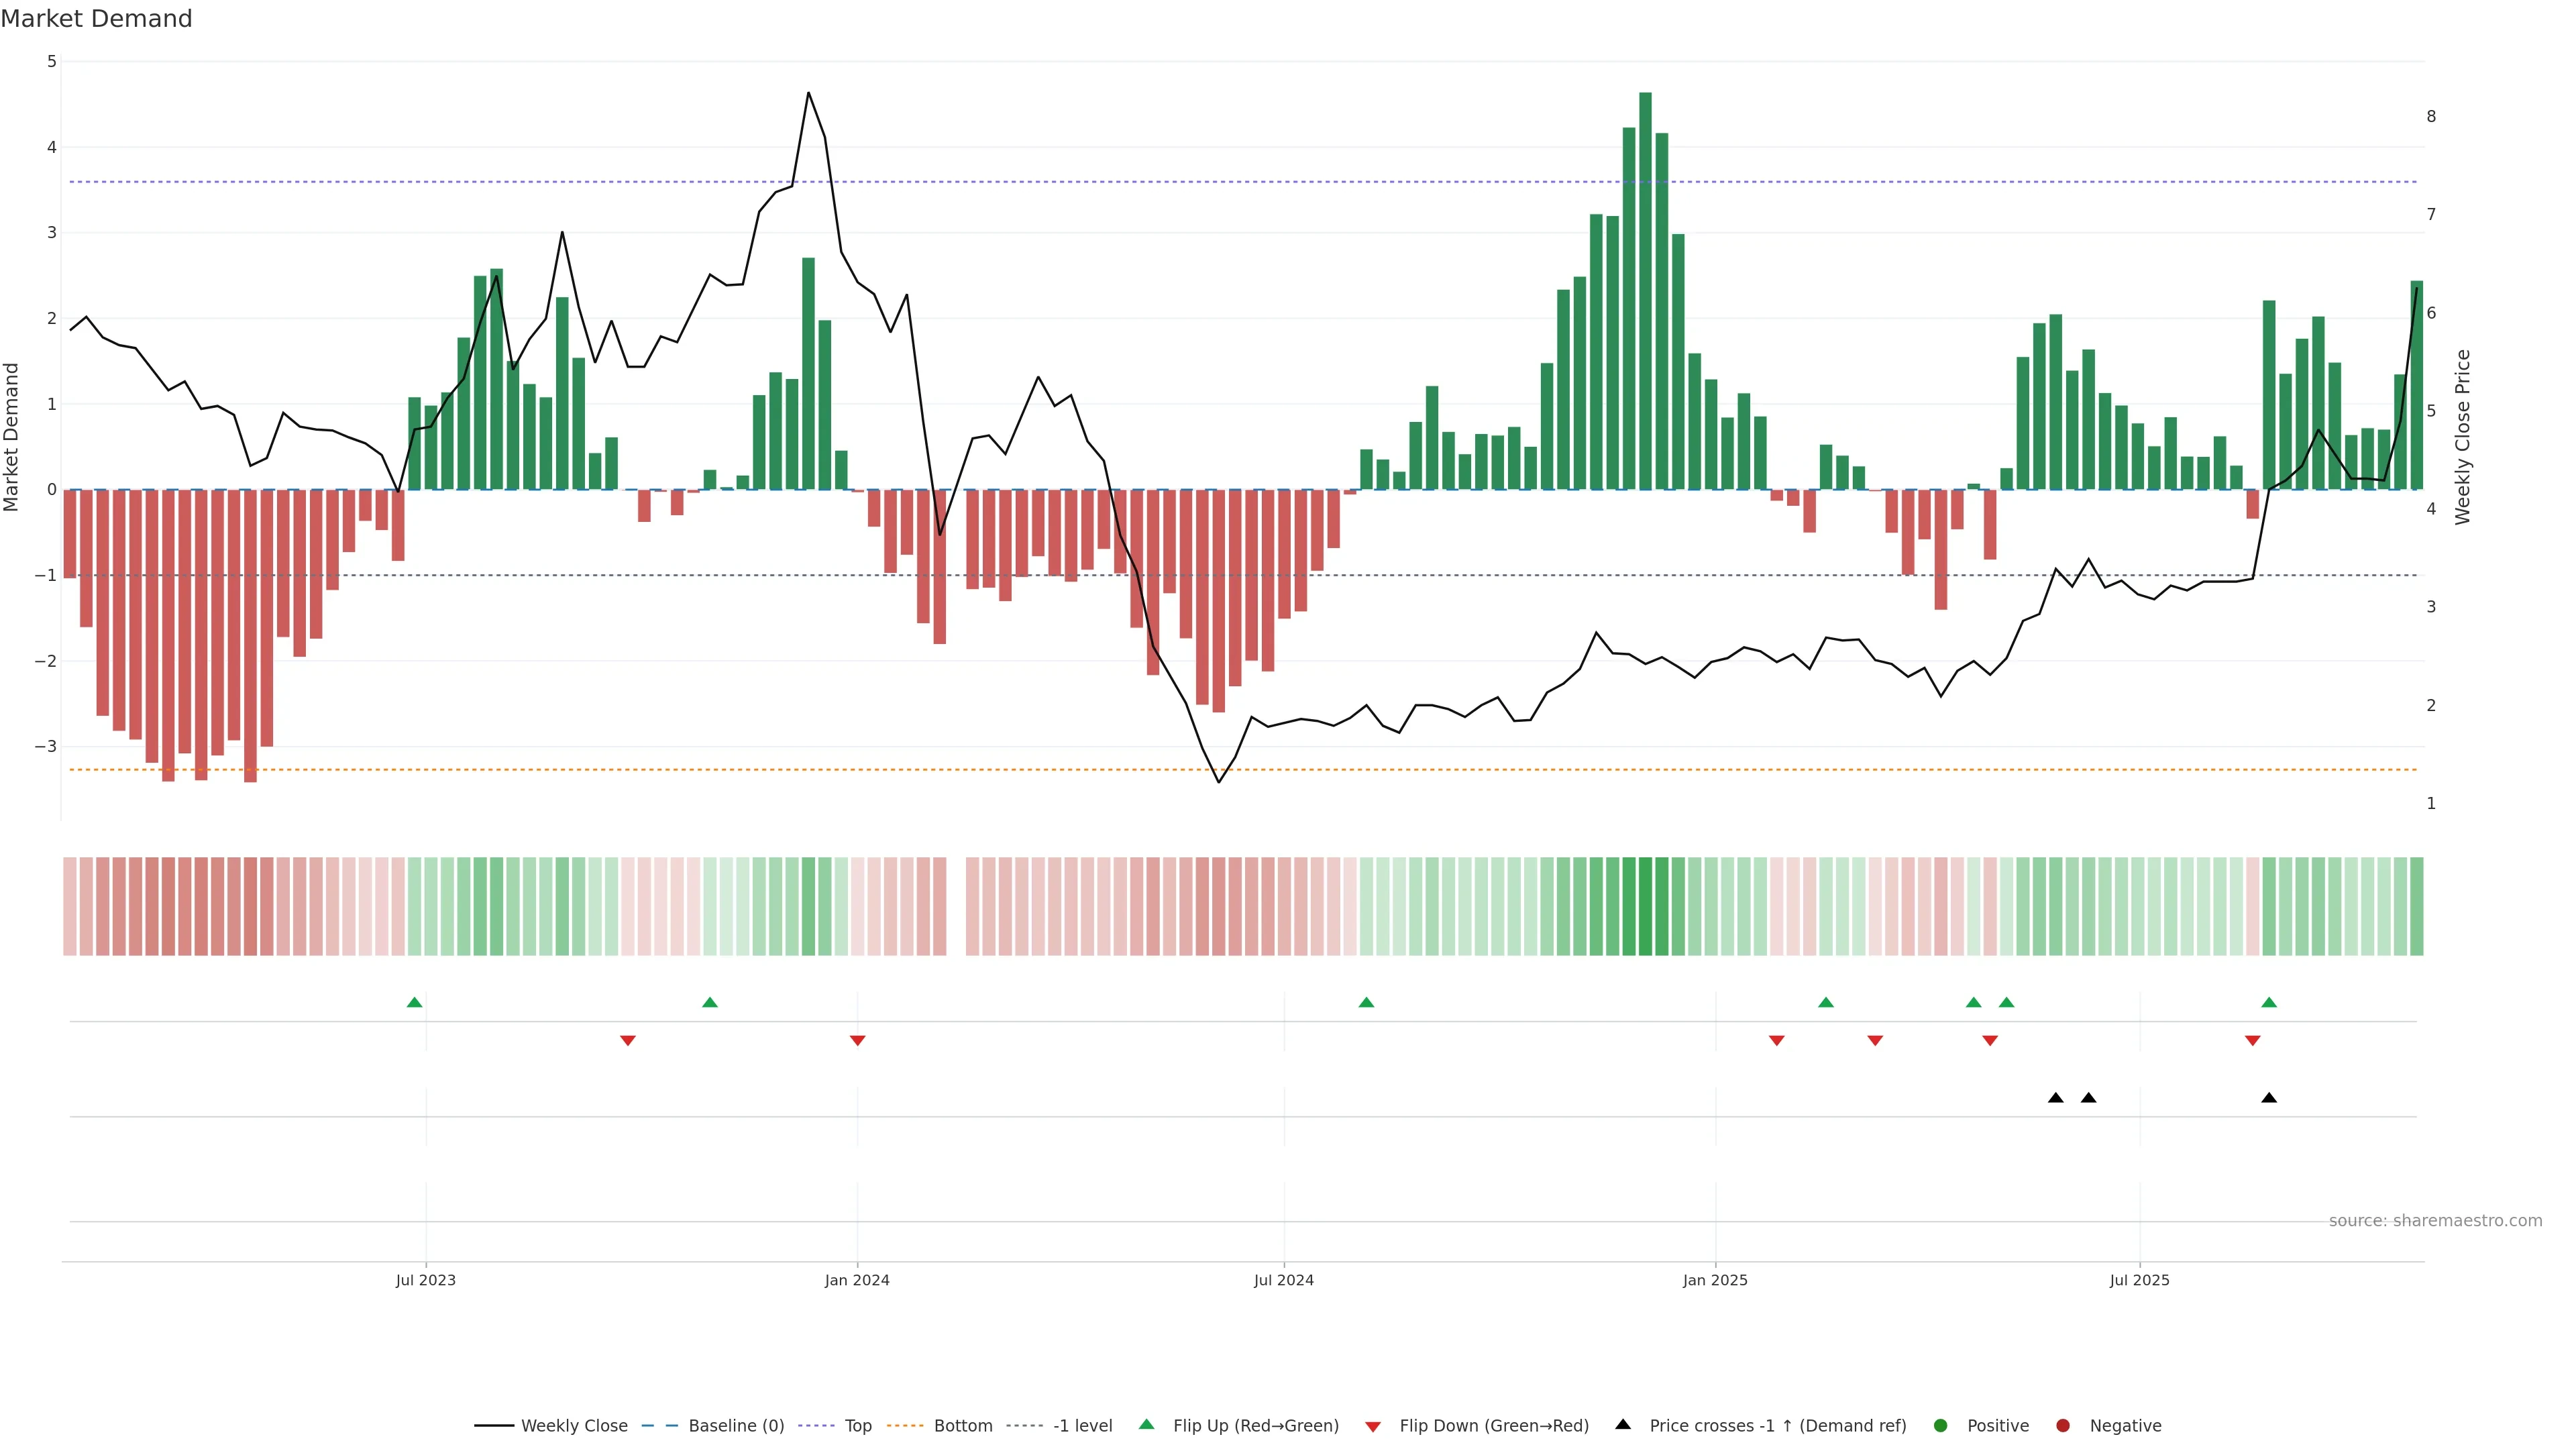2576x1449 pixels.
Task: Click the tallest green demand bar
Action: pyautogui.click(x=1645, y=290)
